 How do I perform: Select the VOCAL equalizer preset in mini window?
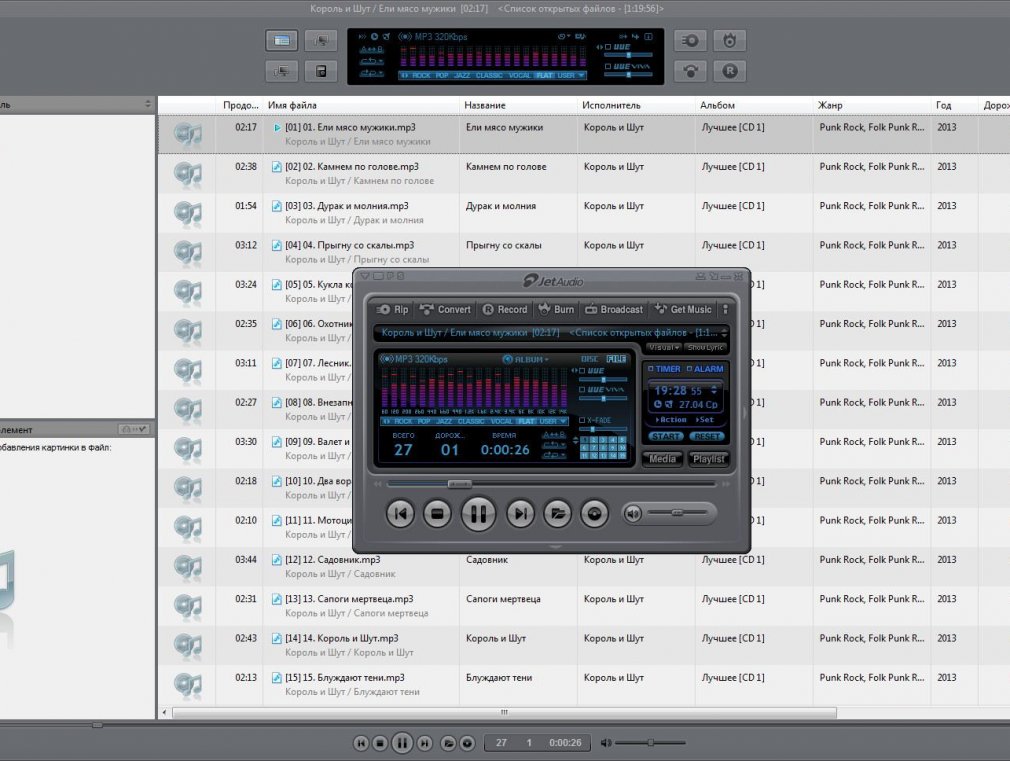(502, 421)
